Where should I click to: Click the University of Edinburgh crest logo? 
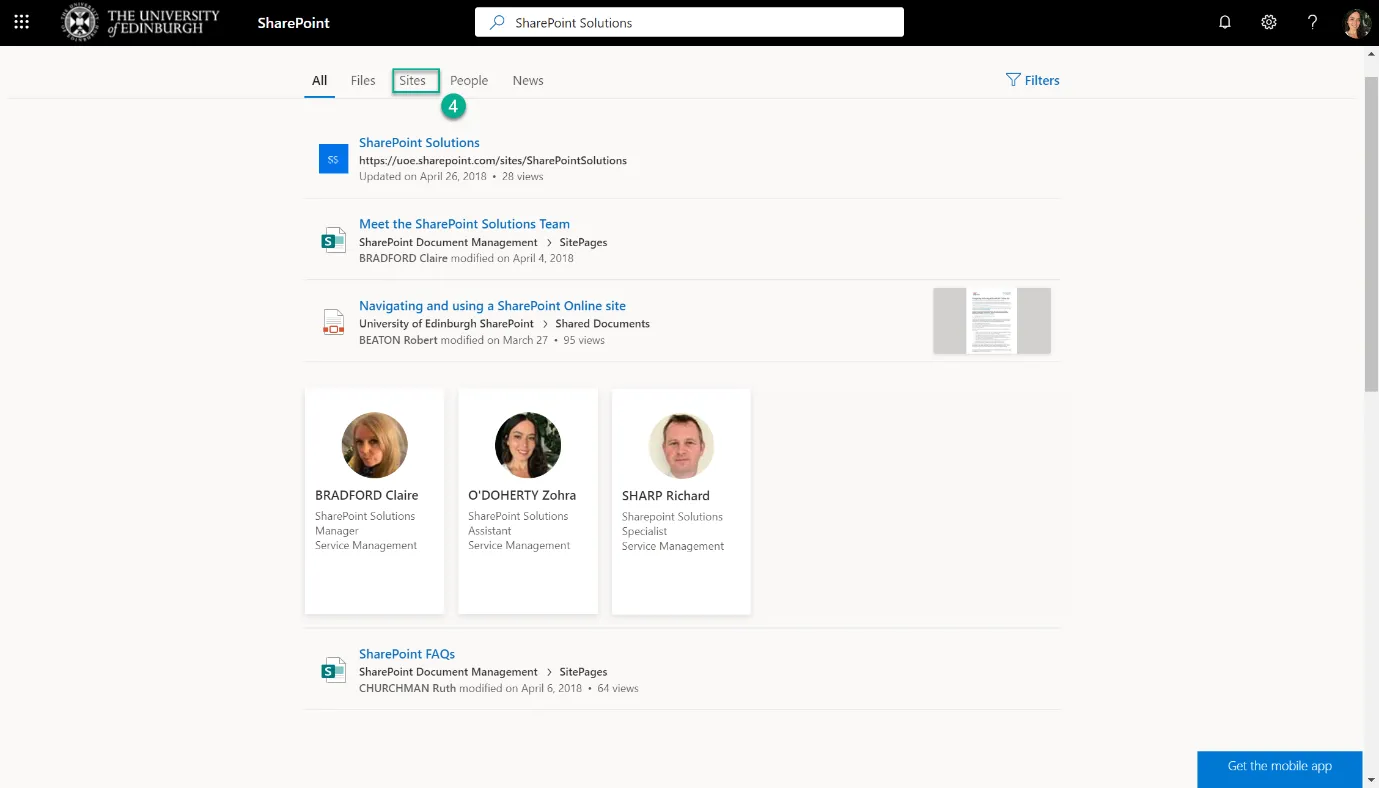(x=78, y=22)
